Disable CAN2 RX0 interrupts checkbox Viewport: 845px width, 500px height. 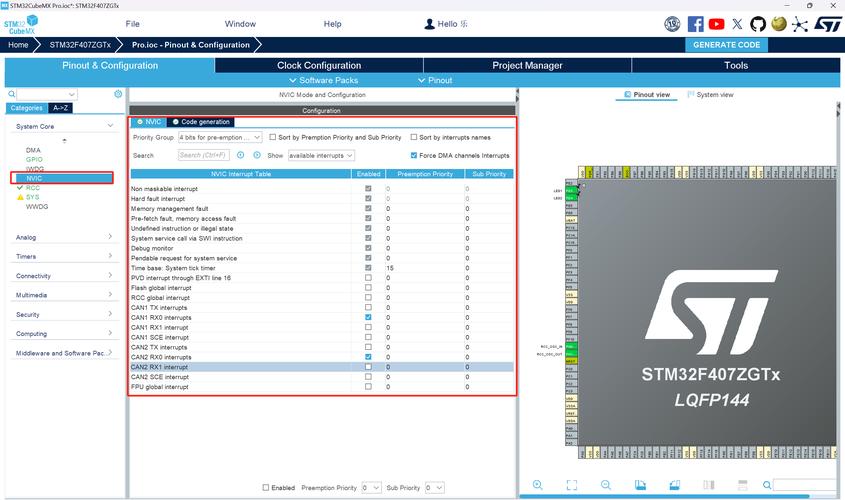368,357
